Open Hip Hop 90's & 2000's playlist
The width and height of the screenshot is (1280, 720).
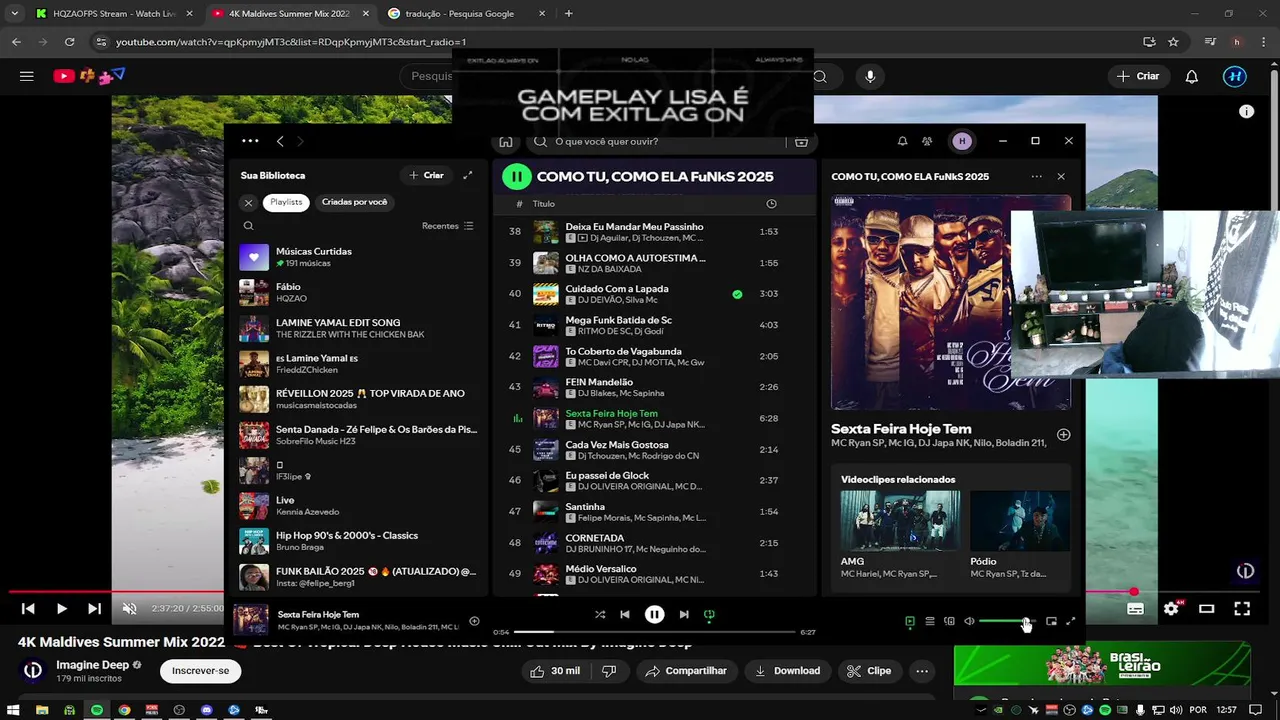pos(357,541)
